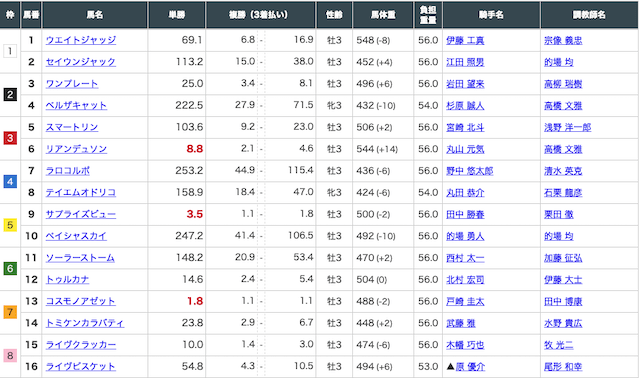Click body weight 544 (+14)
The height and width of the screenshot is (378, 640).
tap(377, 149)
